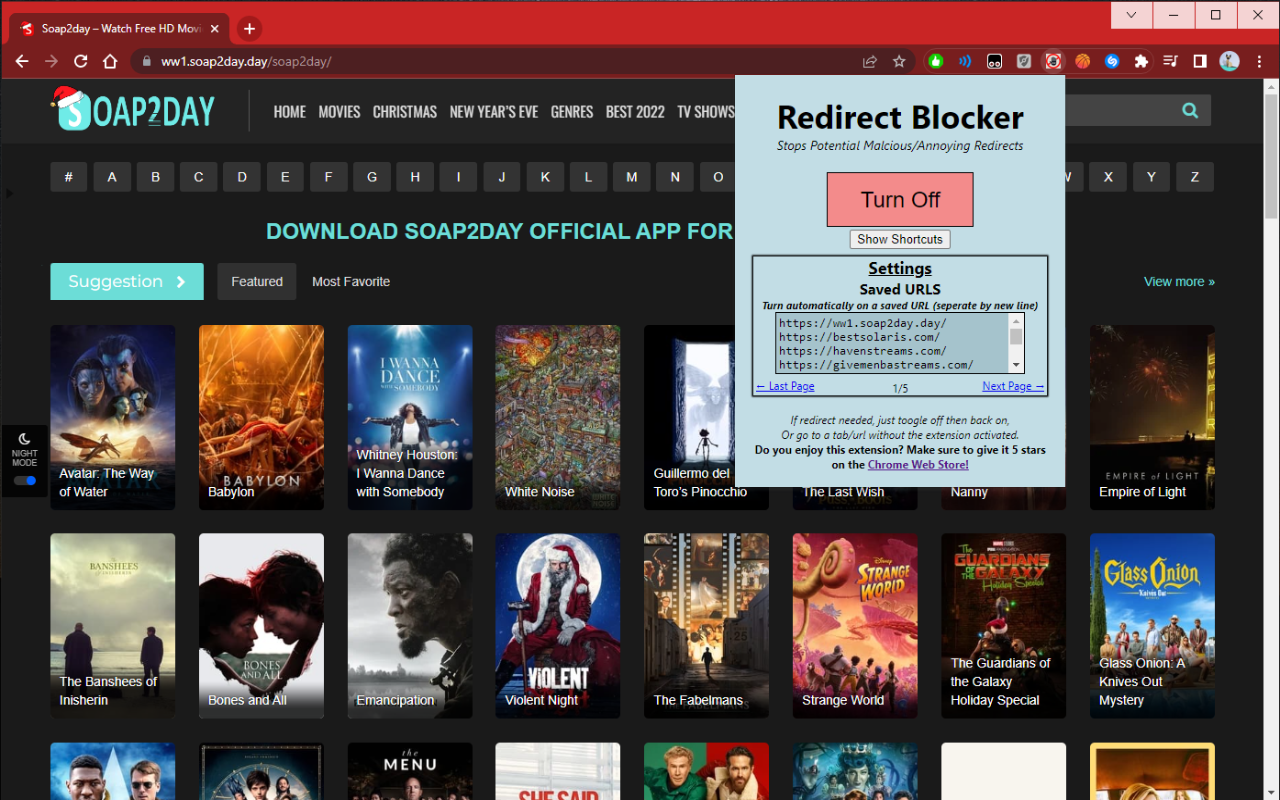Click the browser back arrow
Image resolution: width=1280 pixels, height=800 pixels.
coord(22,61)
